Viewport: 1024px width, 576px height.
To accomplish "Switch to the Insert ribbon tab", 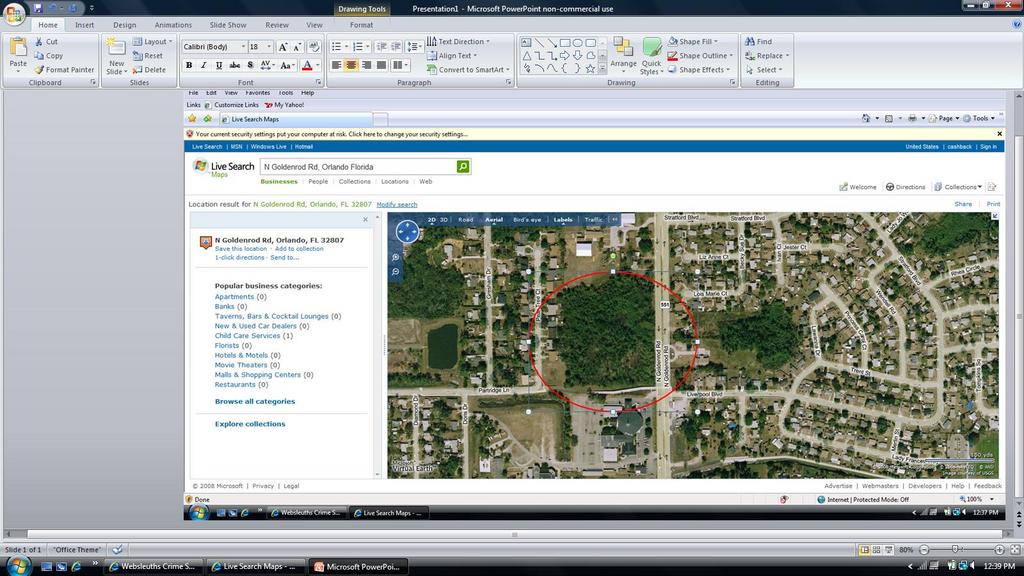I will [x=85, y=25].
